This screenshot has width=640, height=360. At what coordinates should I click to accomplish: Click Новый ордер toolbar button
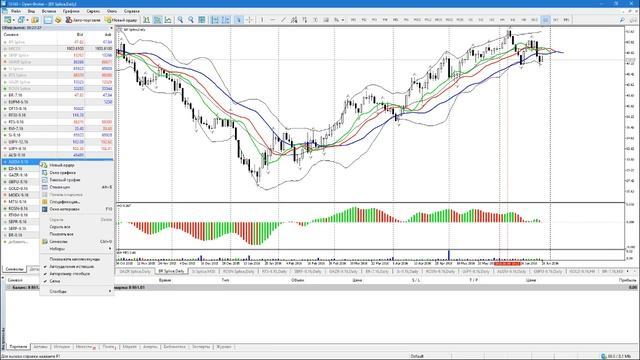[121, 20]
